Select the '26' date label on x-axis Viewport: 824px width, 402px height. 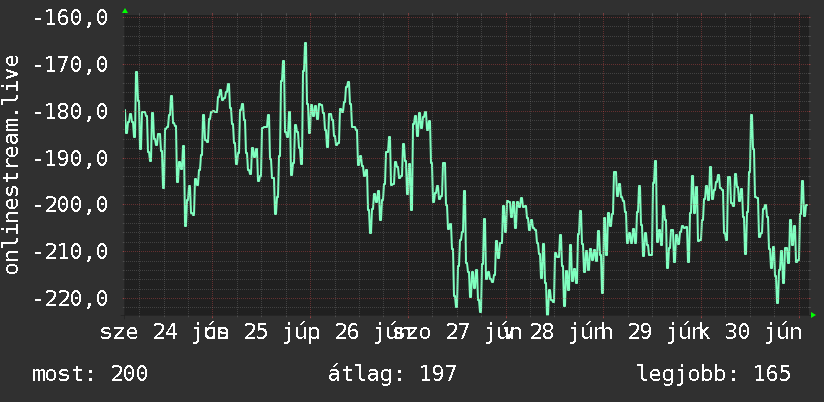coord(347,332)
